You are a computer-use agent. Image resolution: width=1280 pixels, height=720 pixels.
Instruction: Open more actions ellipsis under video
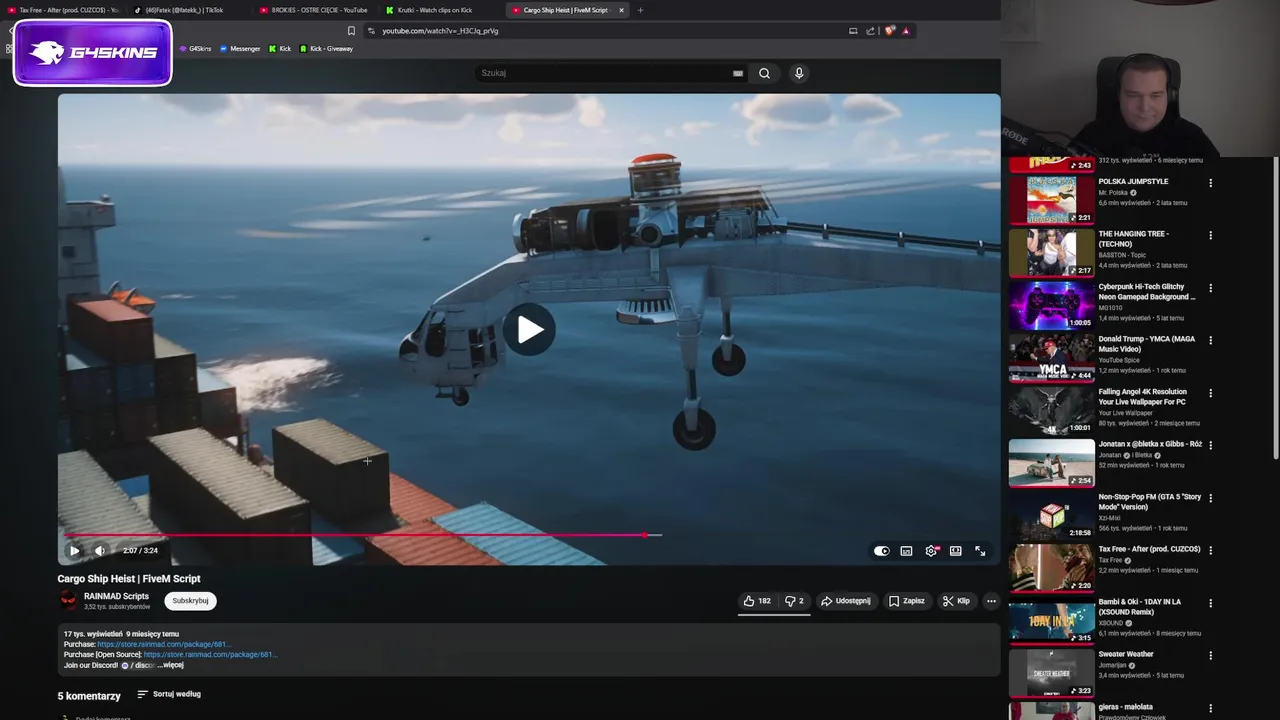pyautogui.click(x=991, y=601)
